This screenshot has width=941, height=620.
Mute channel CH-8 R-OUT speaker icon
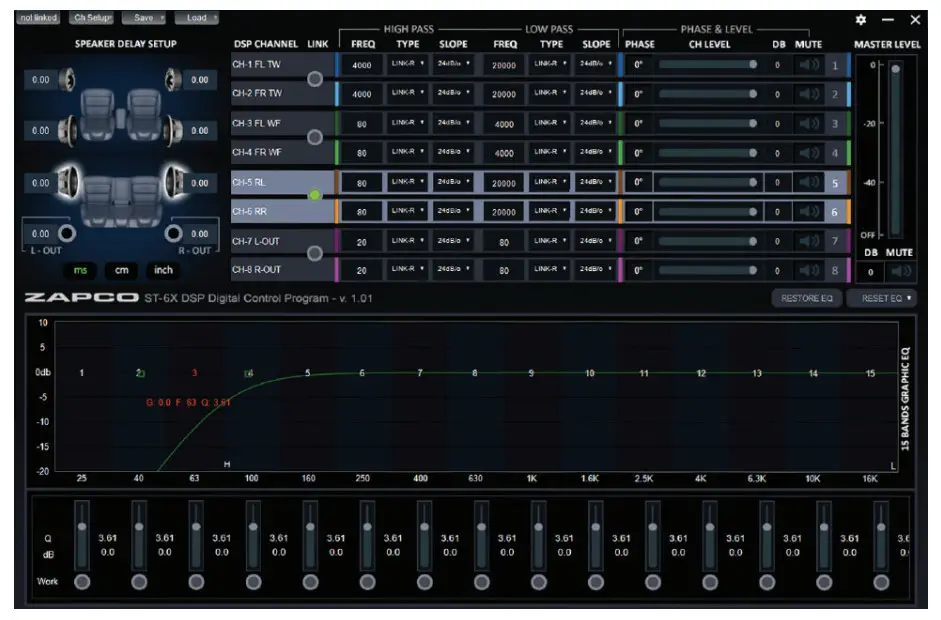(810, 271)
